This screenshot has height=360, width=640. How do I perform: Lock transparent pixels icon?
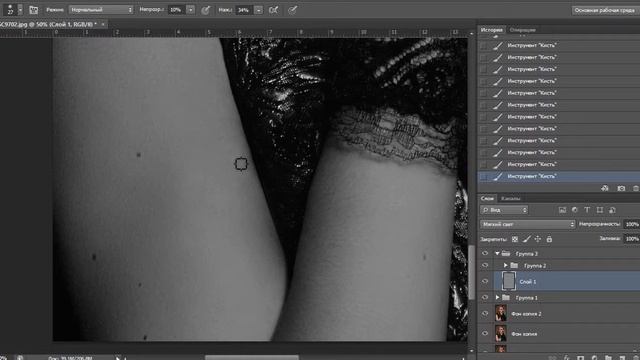[x=515, y=239]
